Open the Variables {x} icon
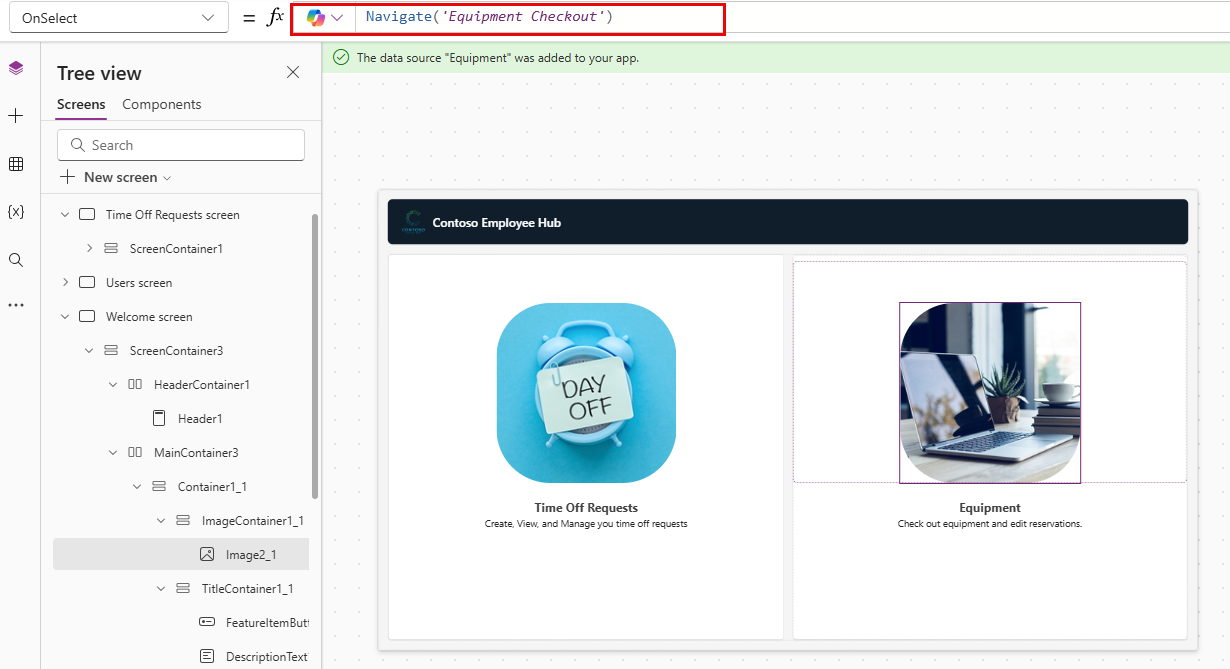 click(x=16, y=212)
